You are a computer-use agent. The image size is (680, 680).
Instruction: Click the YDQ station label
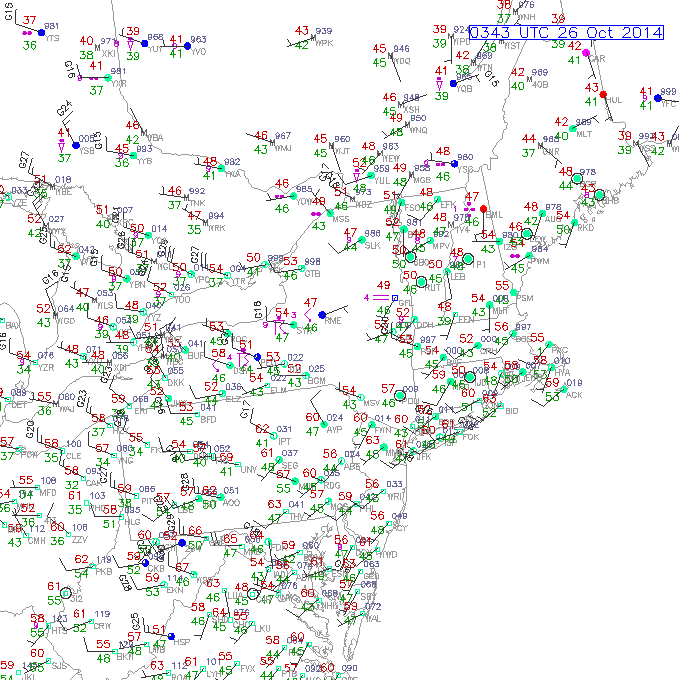(x=402, y=61)
